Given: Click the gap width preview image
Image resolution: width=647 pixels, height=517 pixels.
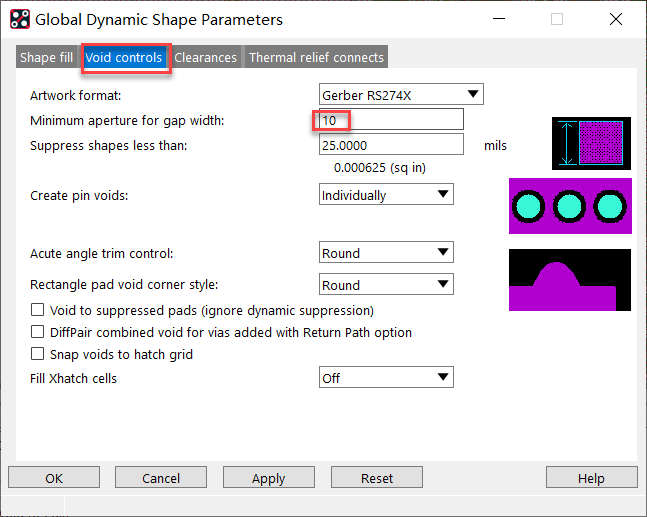Looking at the screenshot, I should [592, 143].
